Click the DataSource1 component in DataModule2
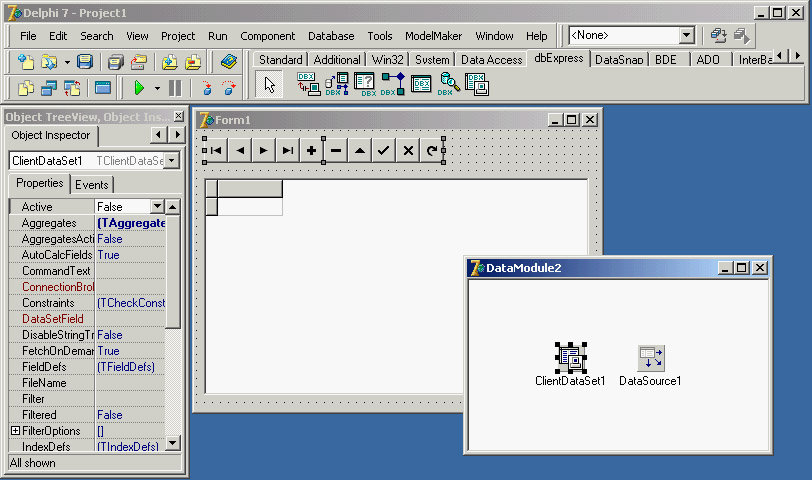 [651, 358]
